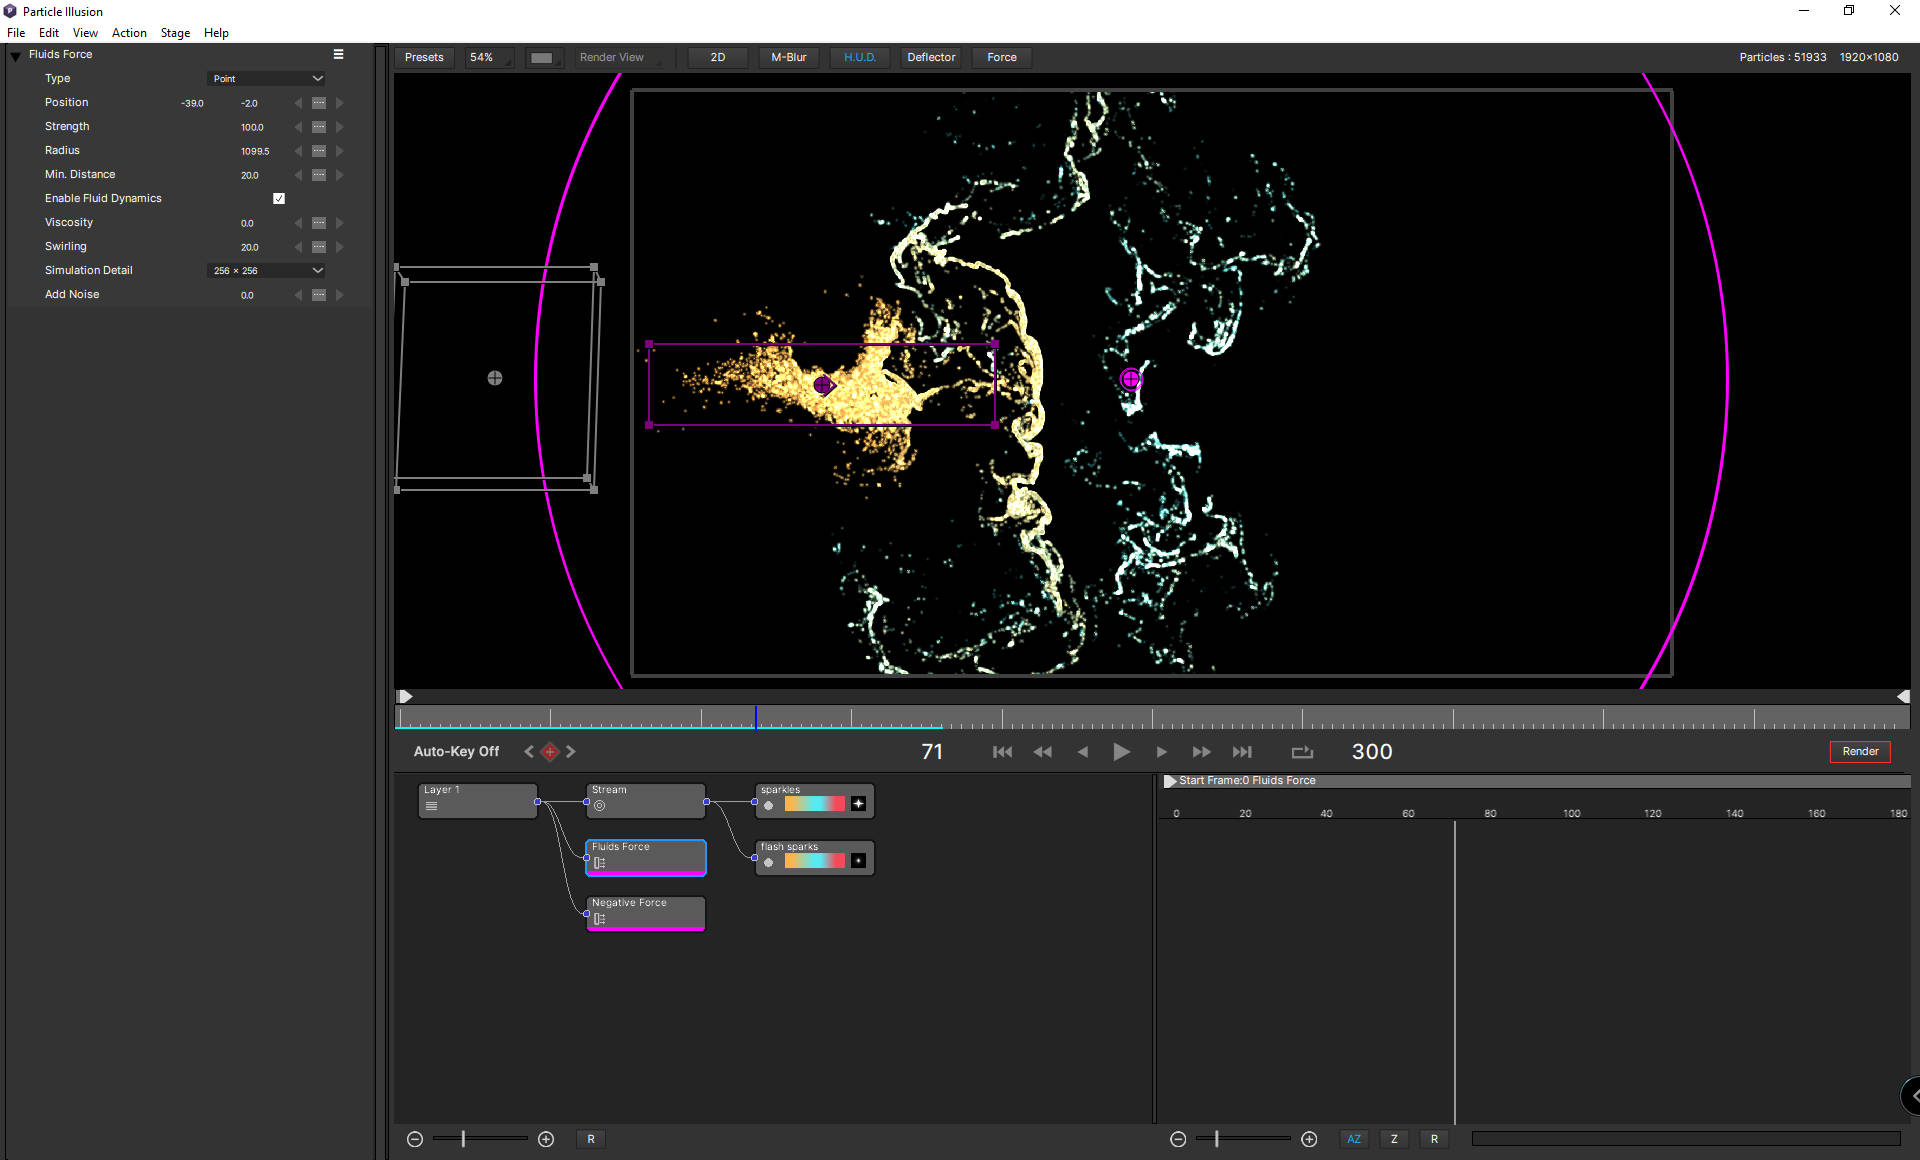Zoom in the node view plus icon
Viewport: 1920px width, 1160px height.
click(546, 1139)
